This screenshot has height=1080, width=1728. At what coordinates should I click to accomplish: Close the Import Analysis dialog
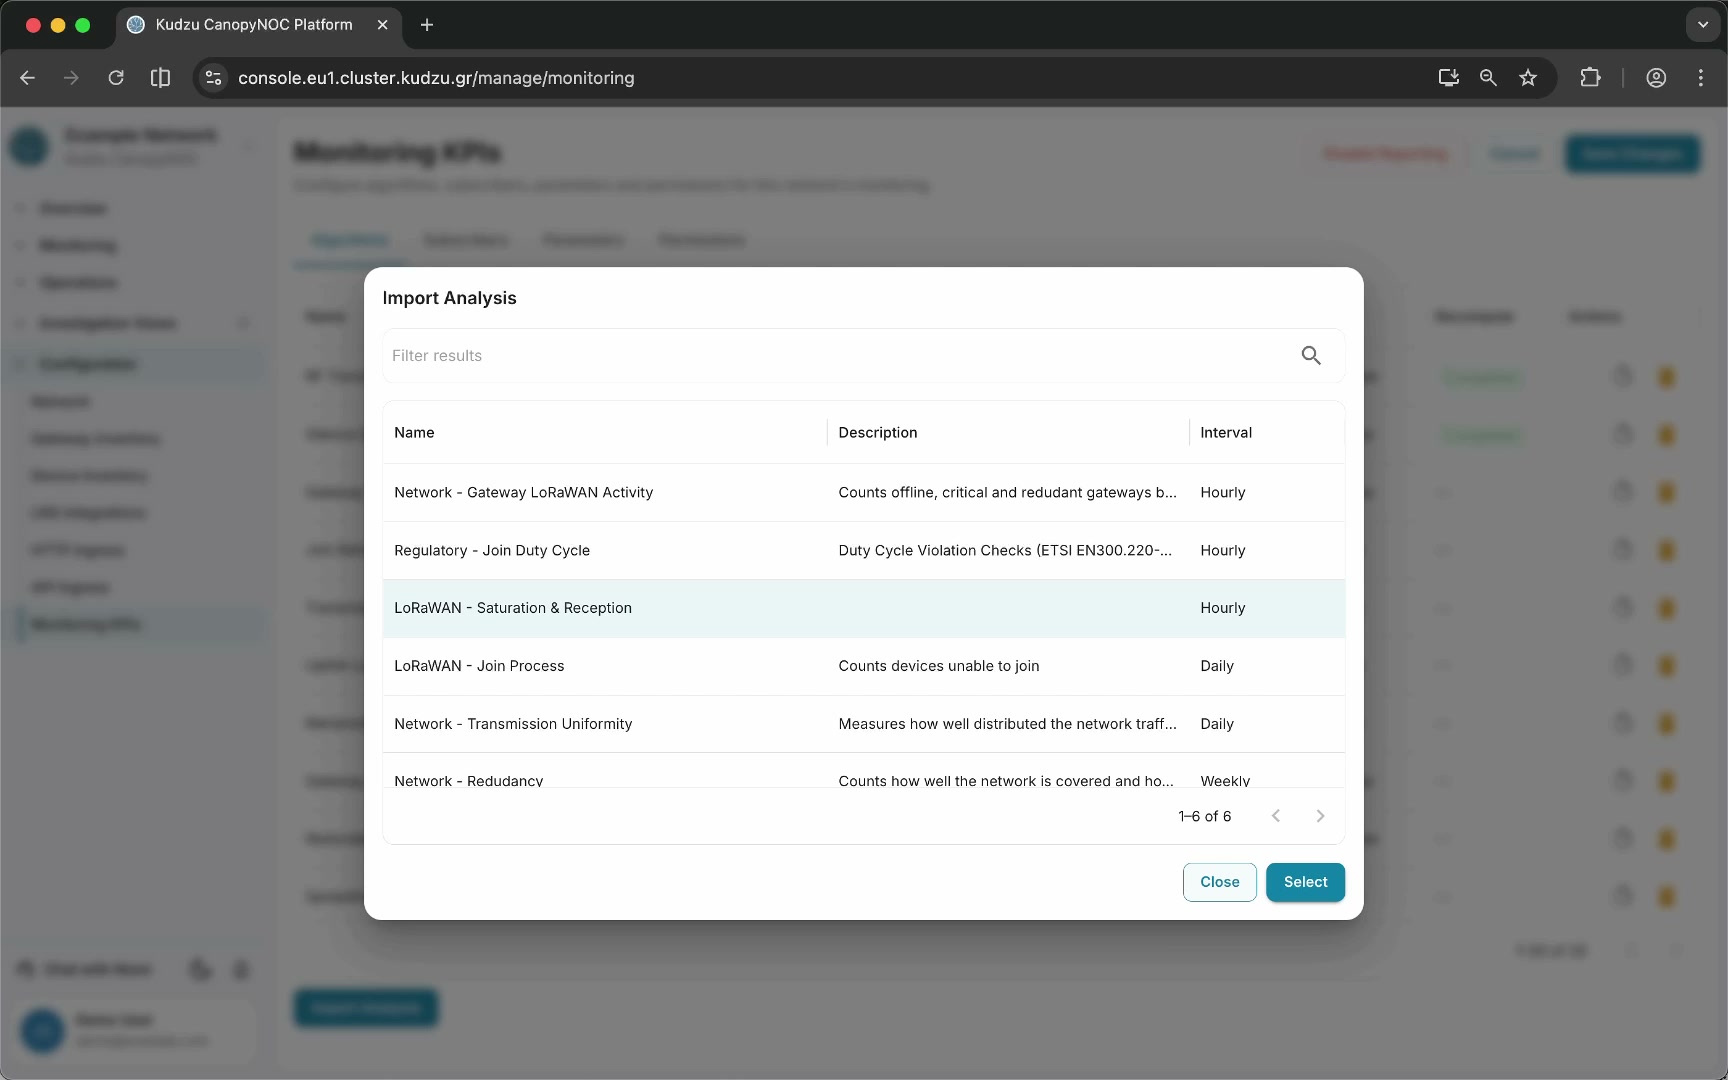pos(1219,882)
